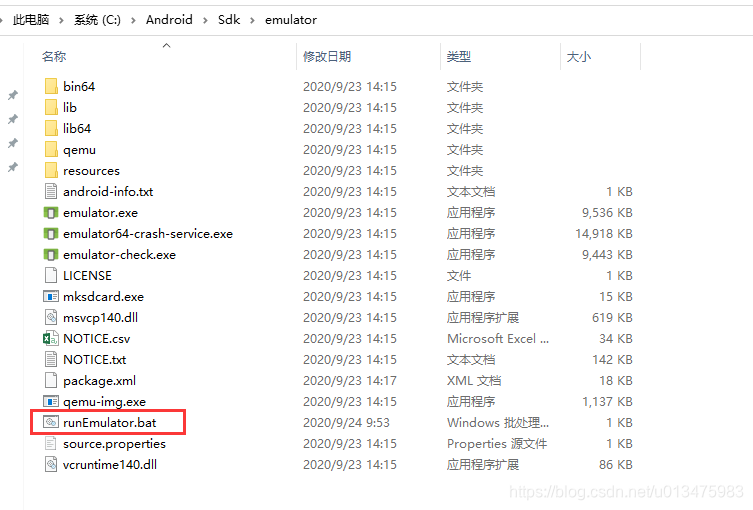
Task: Expand the chevron after 系统 (C:) breadcrumb
Action: [133, 20]
